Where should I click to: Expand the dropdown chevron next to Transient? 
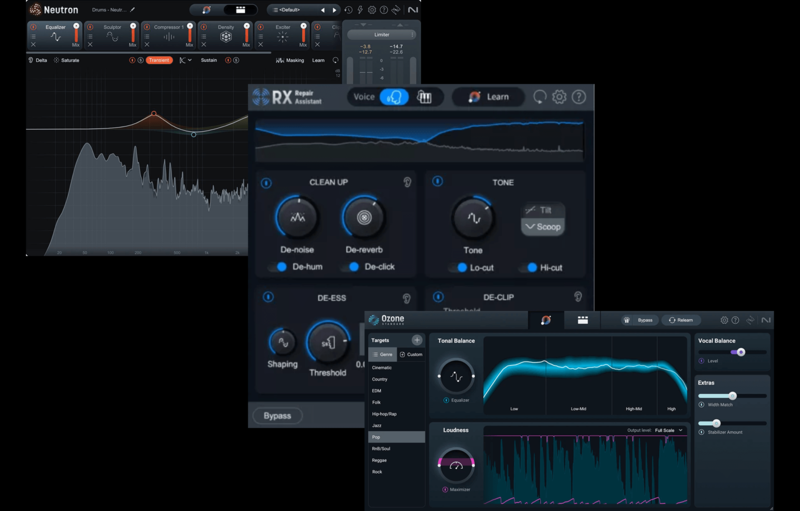[190, 60]
